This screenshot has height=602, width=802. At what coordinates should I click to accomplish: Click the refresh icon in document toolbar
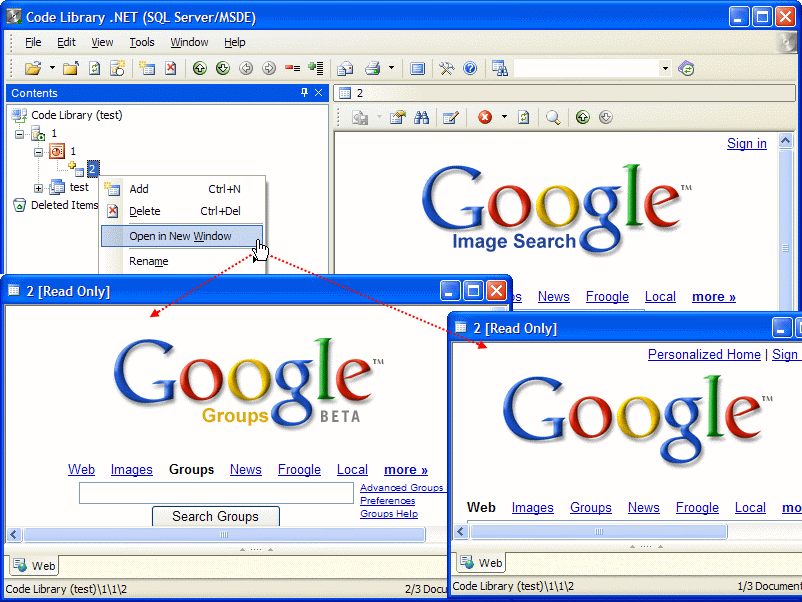click(523, 118)
